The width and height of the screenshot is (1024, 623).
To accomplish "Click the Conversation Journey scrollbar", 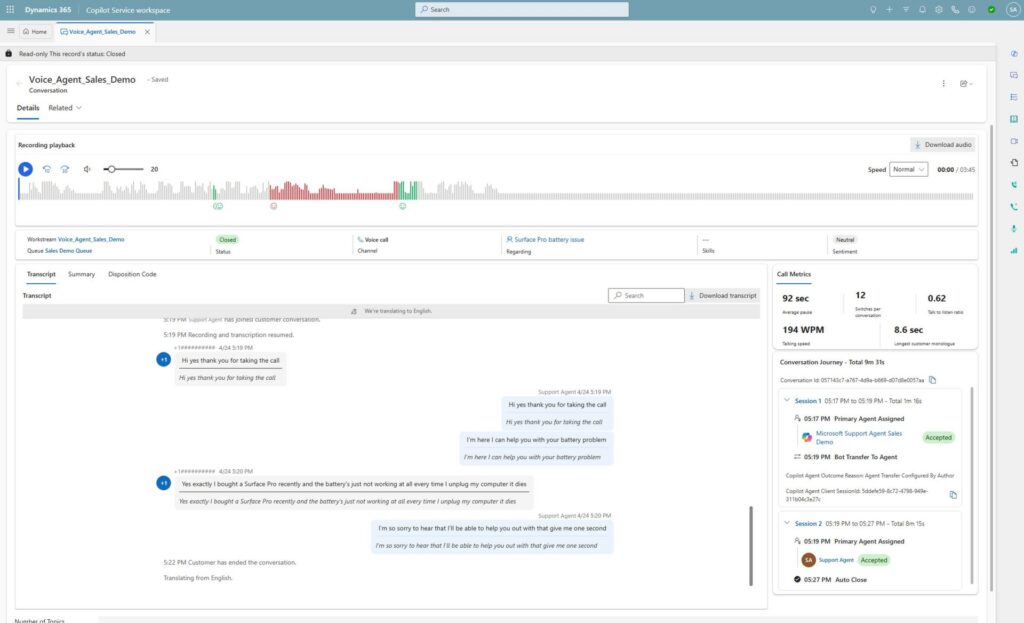I will point(972,485).
